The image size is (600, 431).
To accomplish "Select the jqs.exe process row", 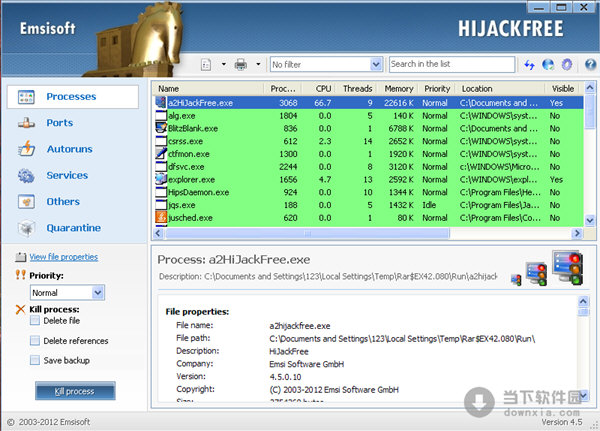I will (369, 205).
